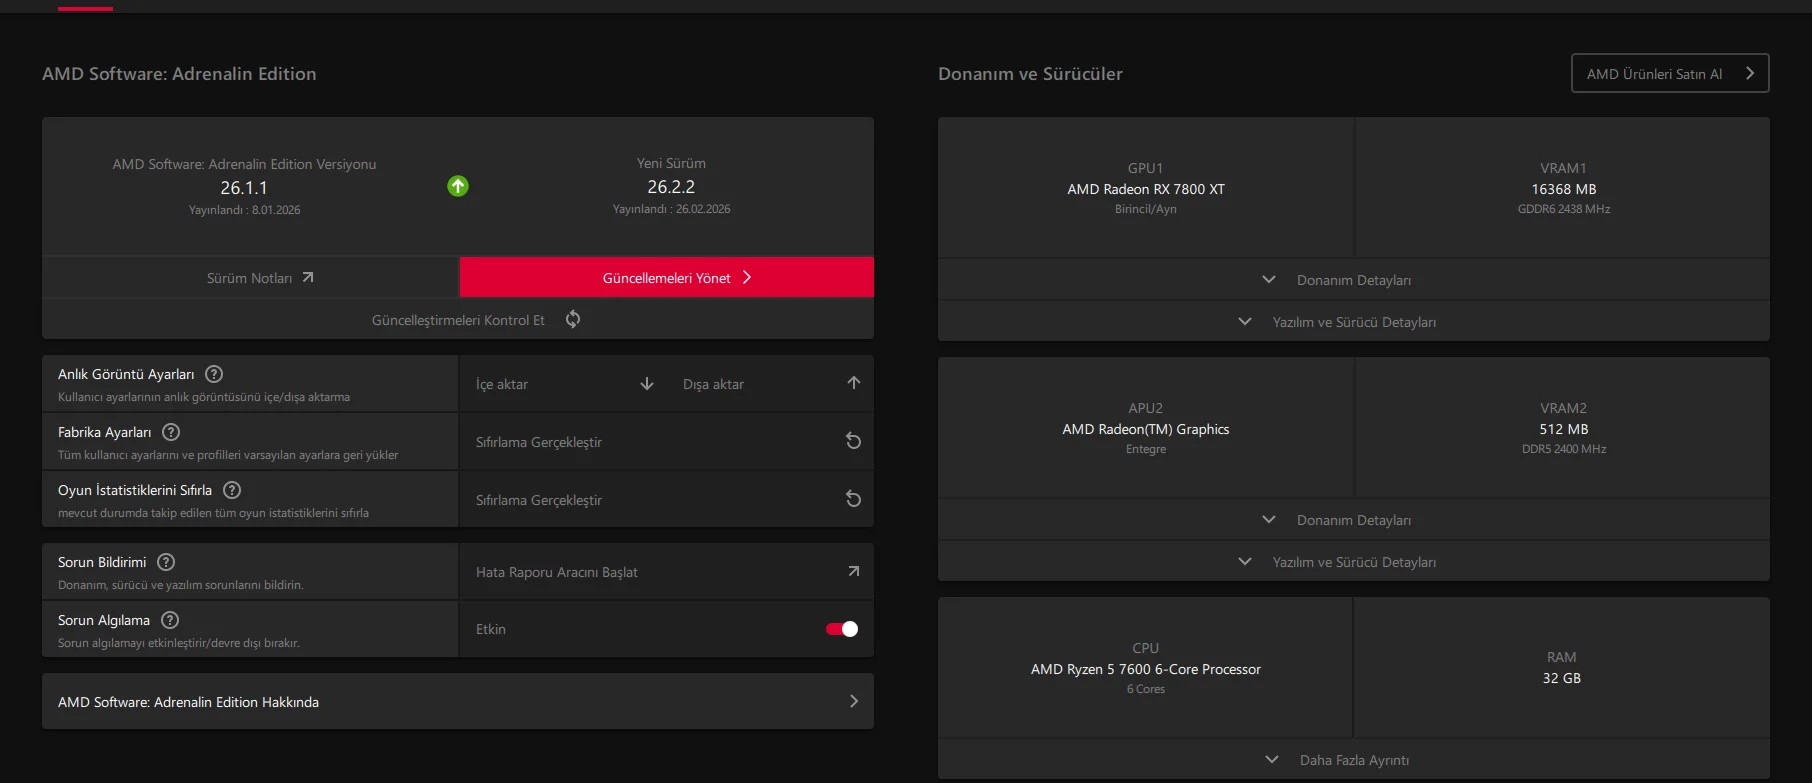This screenshot has width=1812, height=783.
Task: Click the DDR5 2400 MHz memory spec
Action: point(1564,449)
